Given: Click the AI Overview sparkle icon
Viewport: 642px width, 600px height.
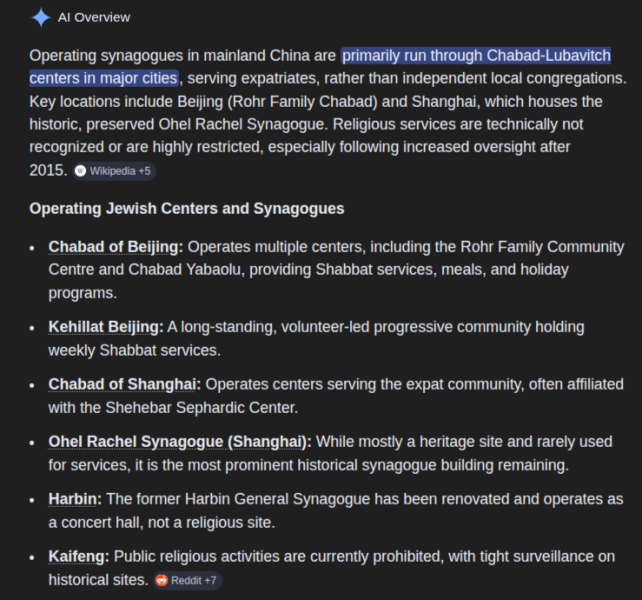Looking at the screenshot, I should (41, 18).
